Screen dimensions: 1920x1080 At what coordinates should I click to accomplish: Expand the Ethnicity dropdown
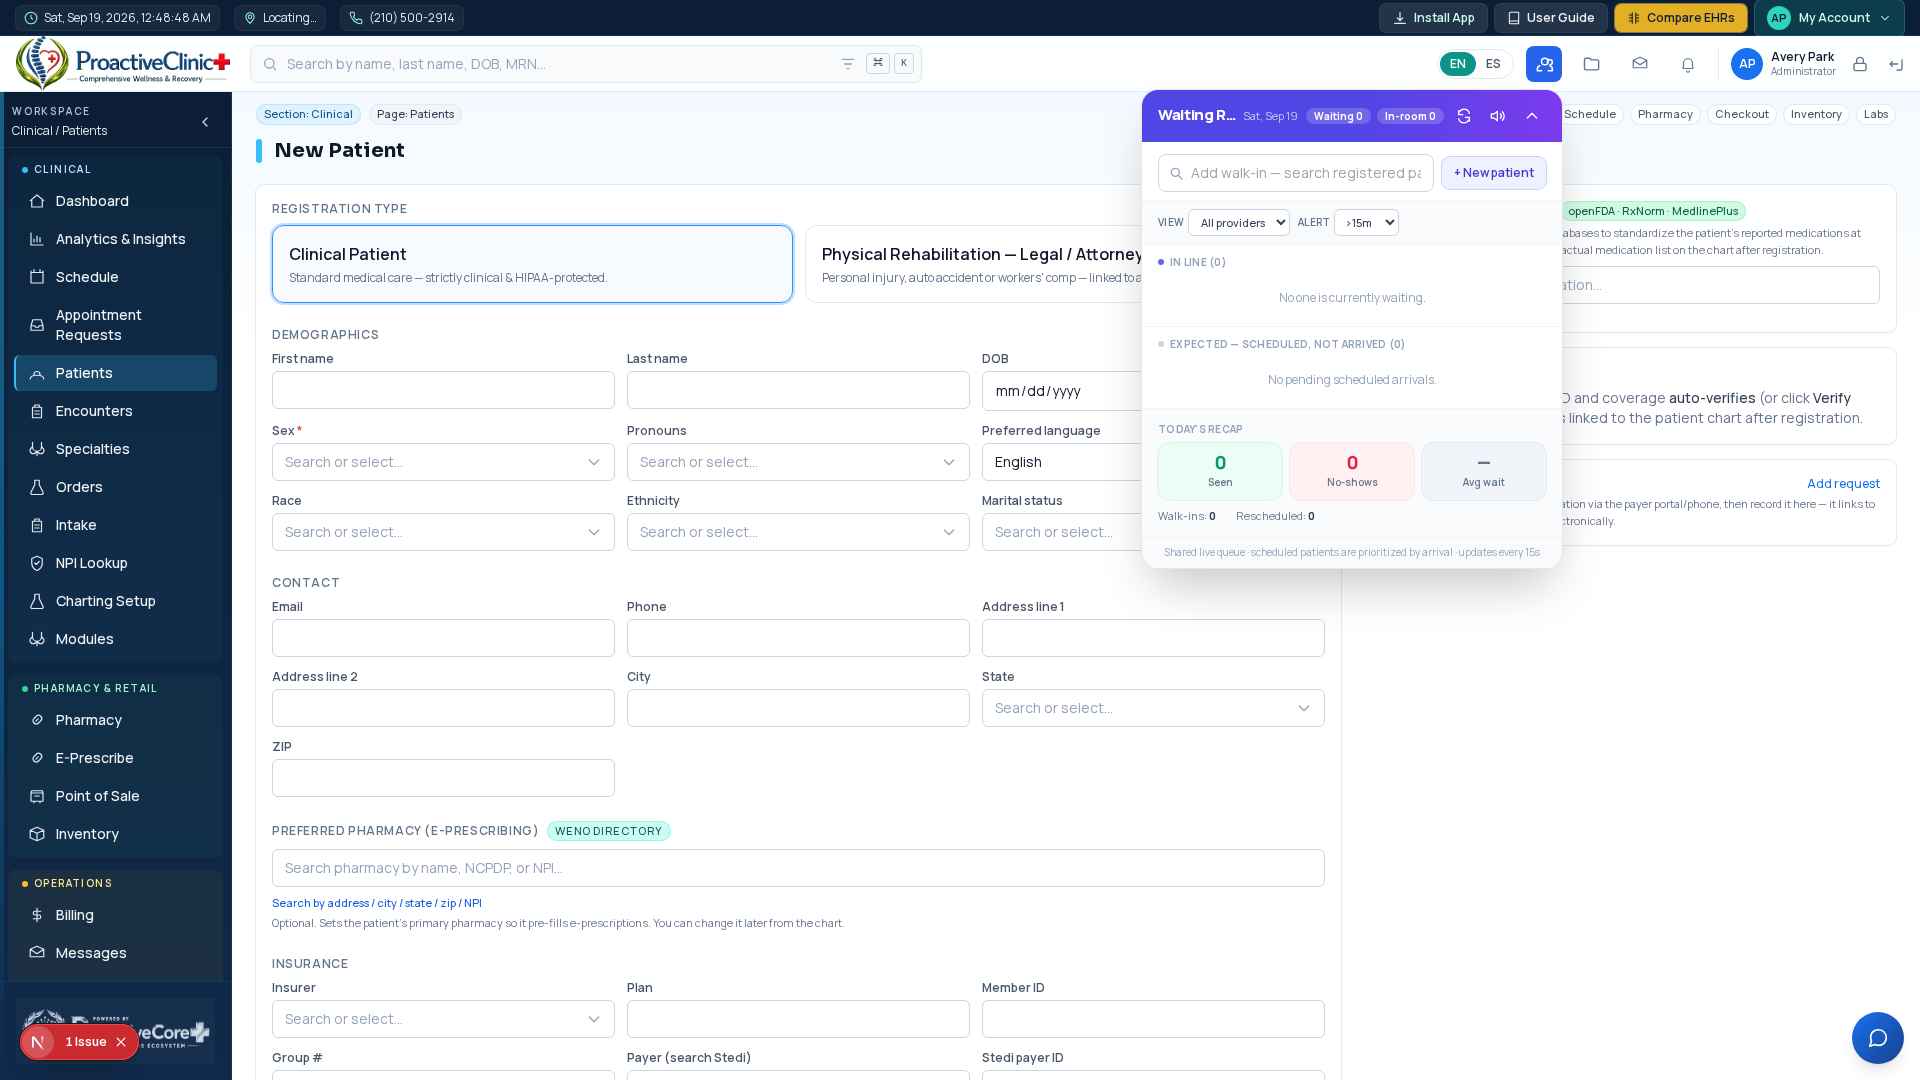pyautogui.click(x=798, y=532)
